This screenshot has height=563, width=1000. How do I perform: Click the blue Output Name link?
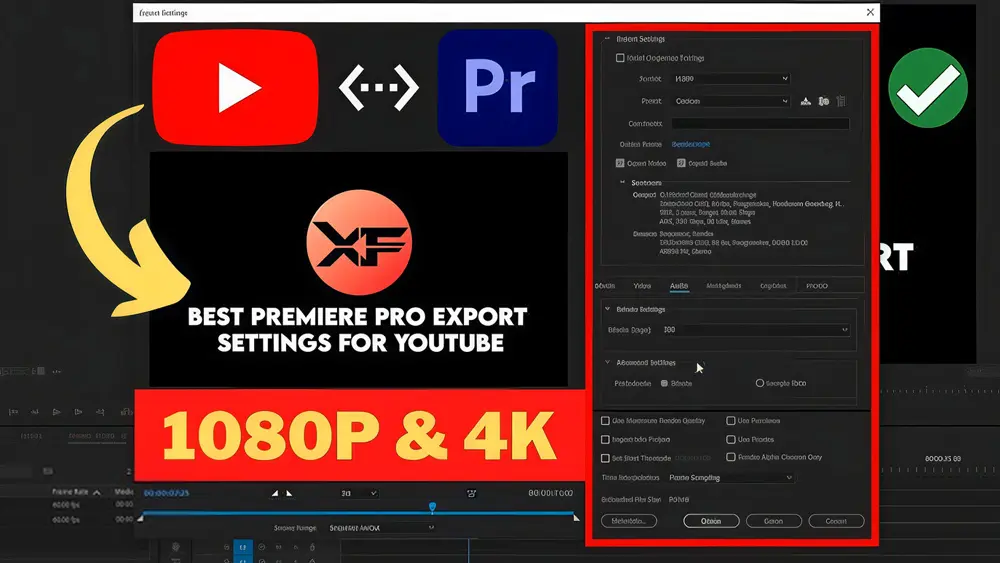tap(691, 145)
